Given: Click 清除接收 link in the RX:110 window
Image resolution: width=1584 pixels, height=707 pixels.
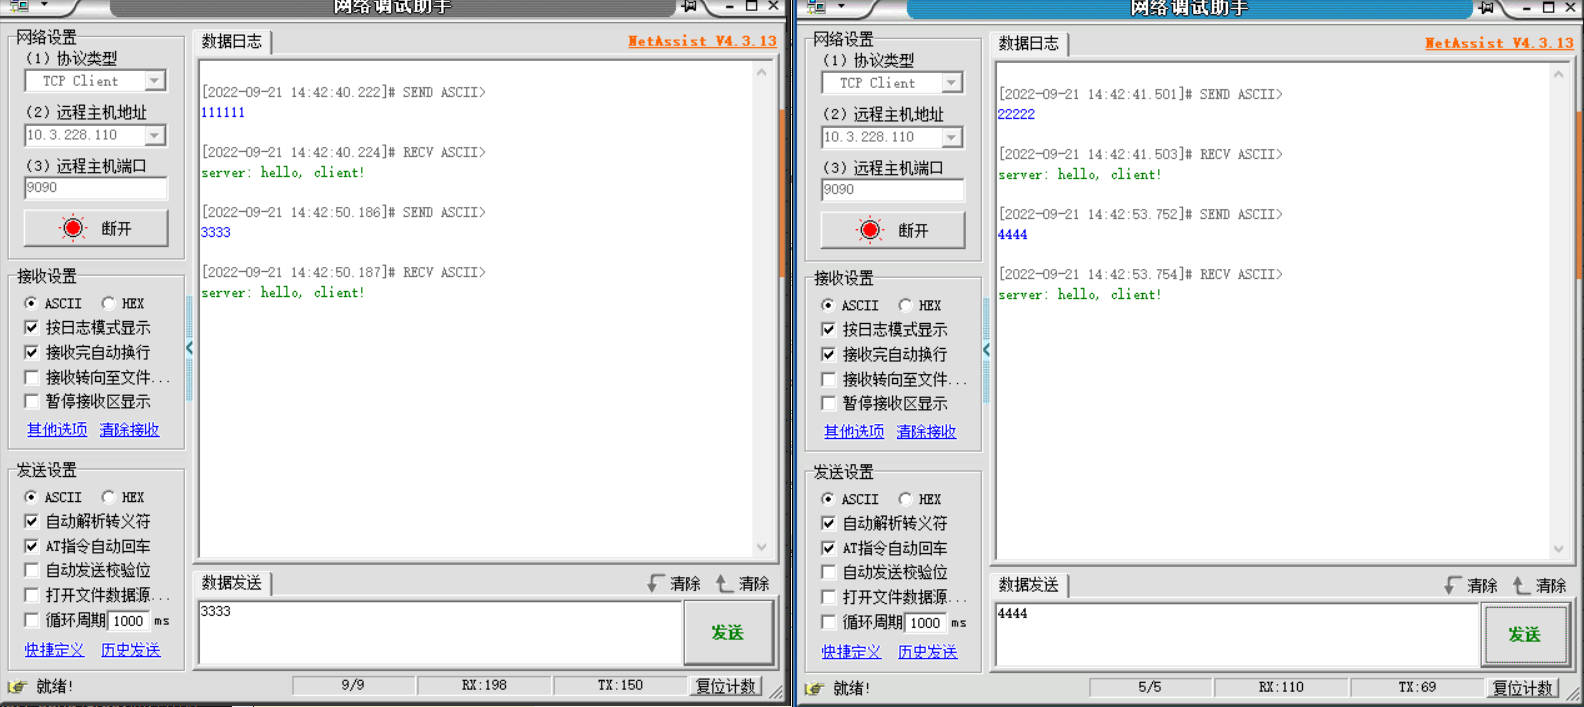Looking at the screenshot, I should coord(926,432).
